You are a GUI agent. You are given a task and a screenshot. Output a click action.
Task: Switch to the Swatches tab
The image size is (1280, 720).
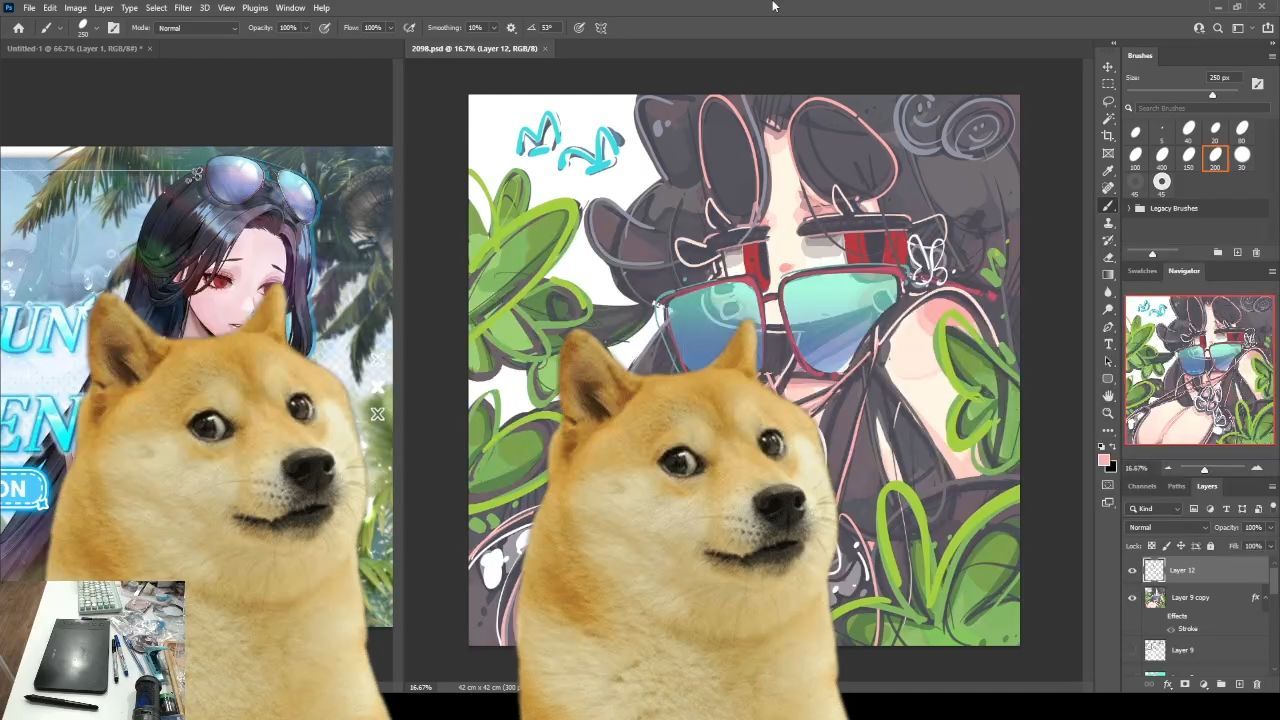pyautogui.click(x=1142, y=271)
